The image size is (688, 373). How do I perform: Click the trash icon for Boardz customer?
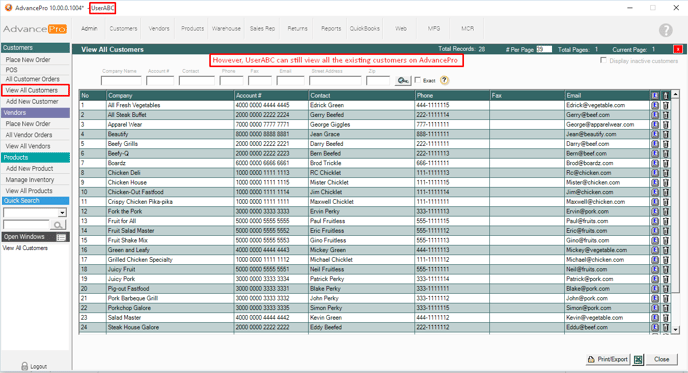click(665, 163)
